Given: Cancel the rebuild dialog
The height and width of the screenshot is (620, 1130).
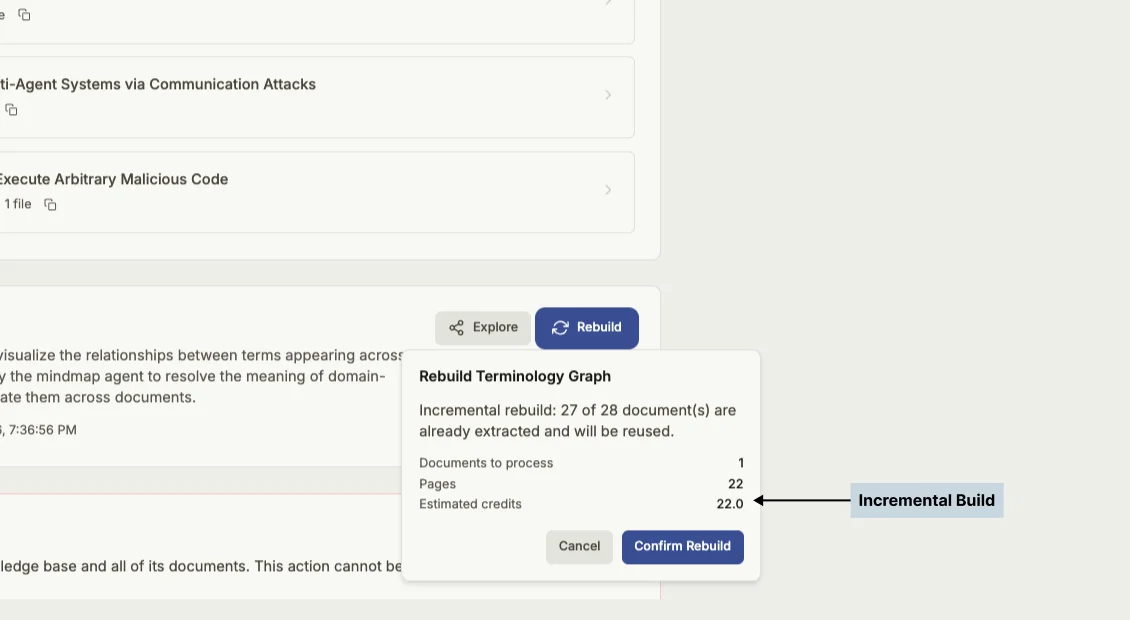Looking at the screenshot, I should 579,546.
